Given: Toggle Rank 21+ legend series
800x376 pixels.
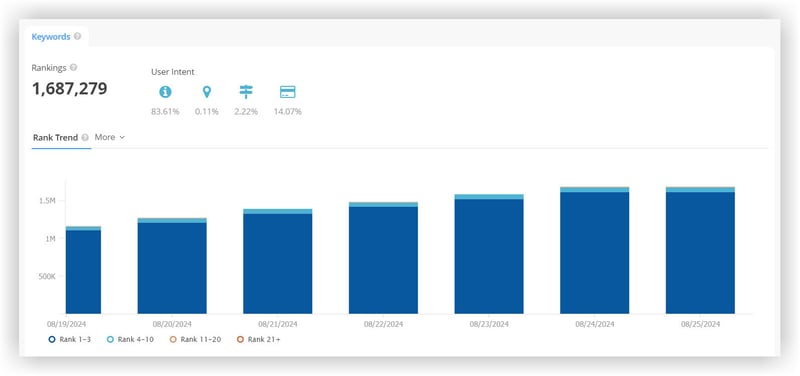Looking at the screenshot, I should (x=259, y=339).
